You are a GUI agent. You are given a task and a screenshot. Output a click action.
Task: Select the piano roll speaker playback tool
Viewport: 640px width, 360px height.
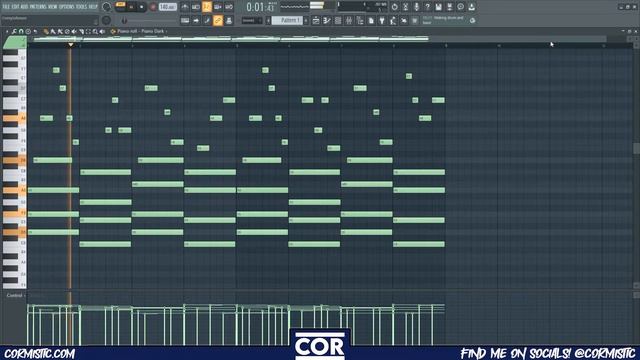[x=102, y=31]
